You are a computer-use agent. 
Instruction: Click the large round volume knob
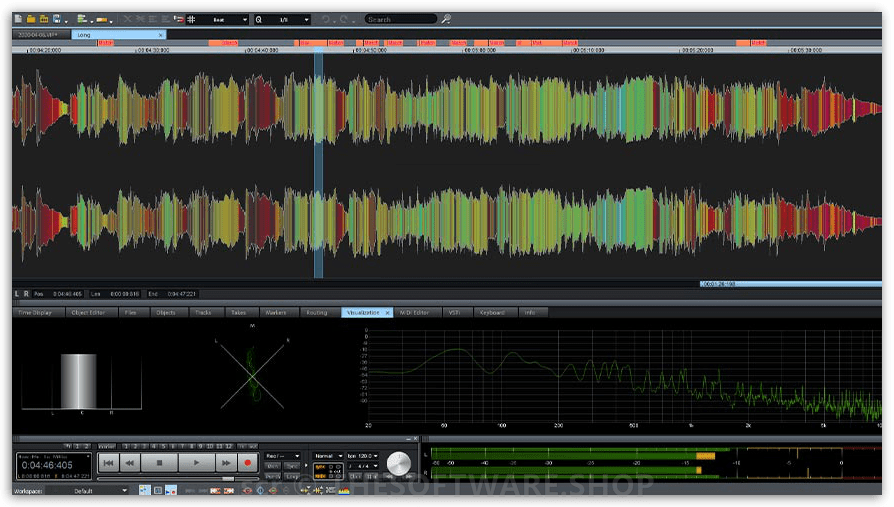(398, 463)
